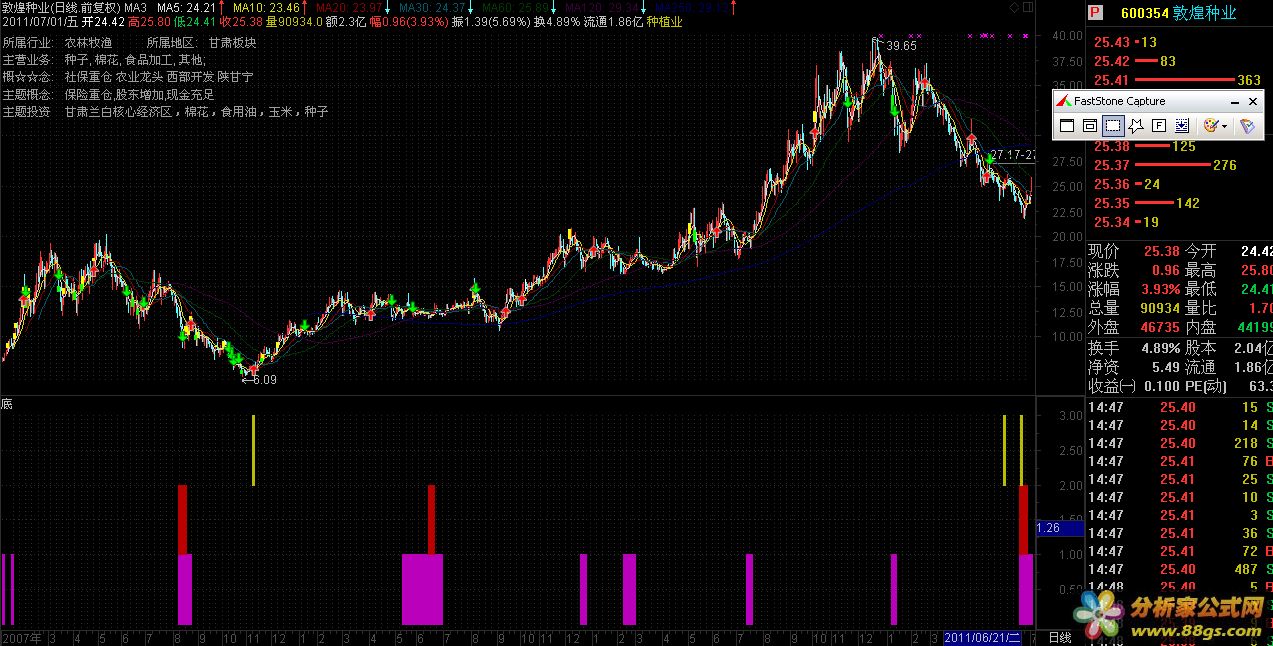Close the FastStone Capture toolbar
This screenshot has height=646, width=1273.
(1252, 101)
